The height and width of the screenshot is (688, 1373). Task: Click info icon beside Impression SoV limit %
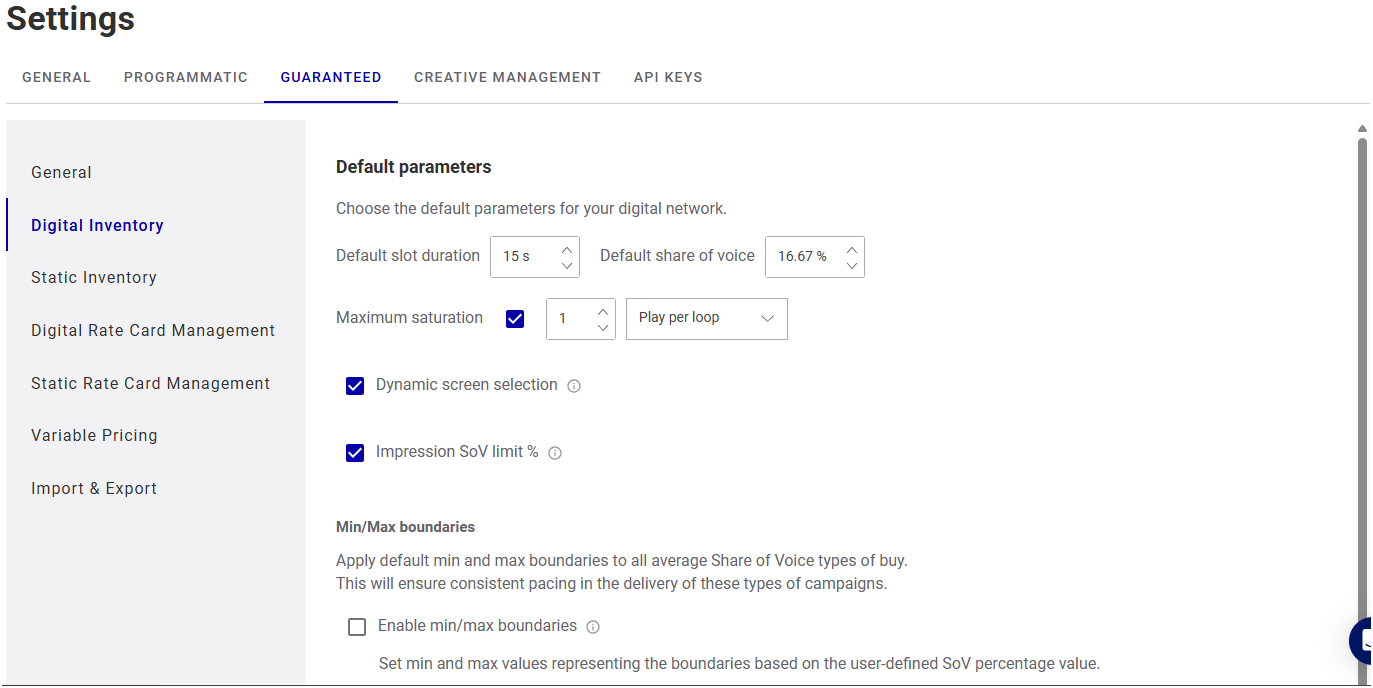pyautogui.click(x=555, y=453)
